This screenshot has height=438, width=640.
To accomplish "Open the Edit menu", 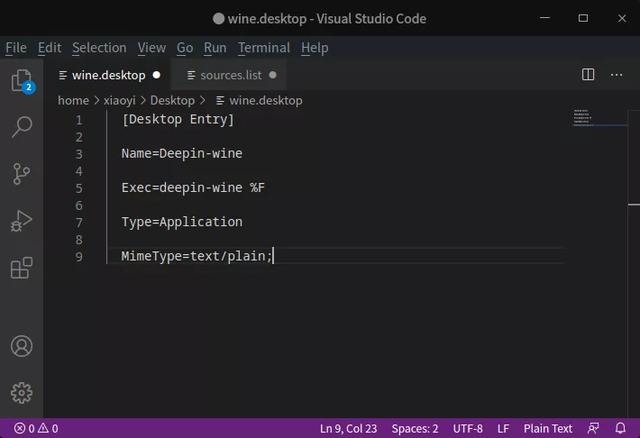I will [x=49, y=48].
